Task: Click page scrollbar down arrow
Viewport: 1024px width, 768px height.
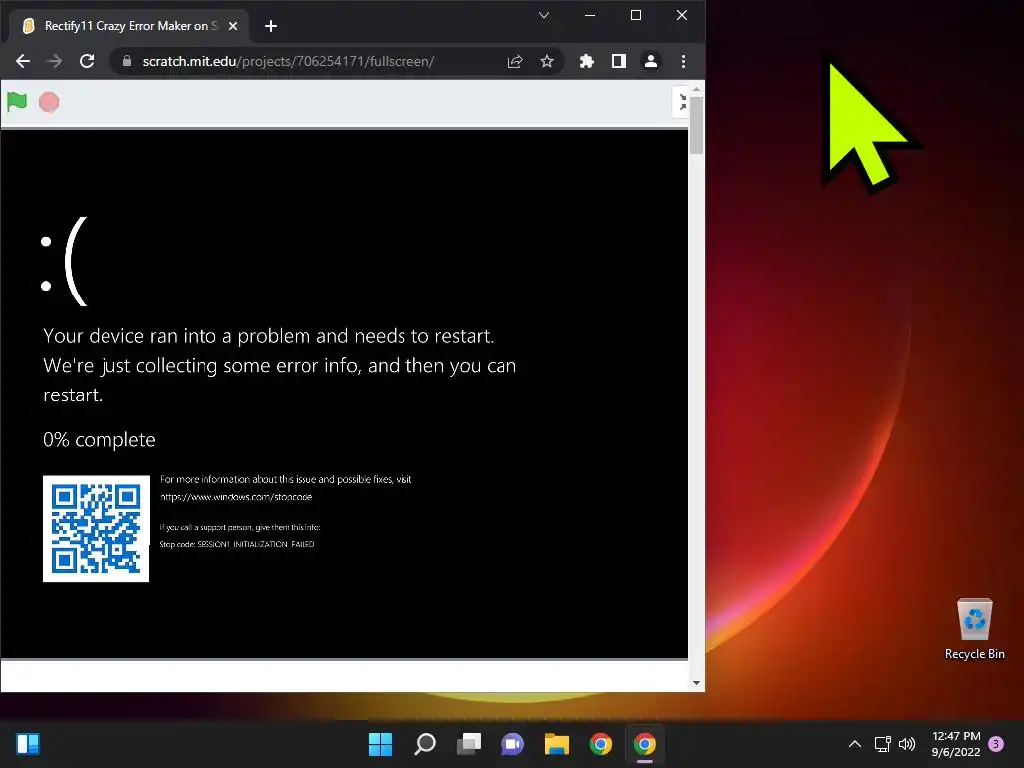Action: (696, 683)
